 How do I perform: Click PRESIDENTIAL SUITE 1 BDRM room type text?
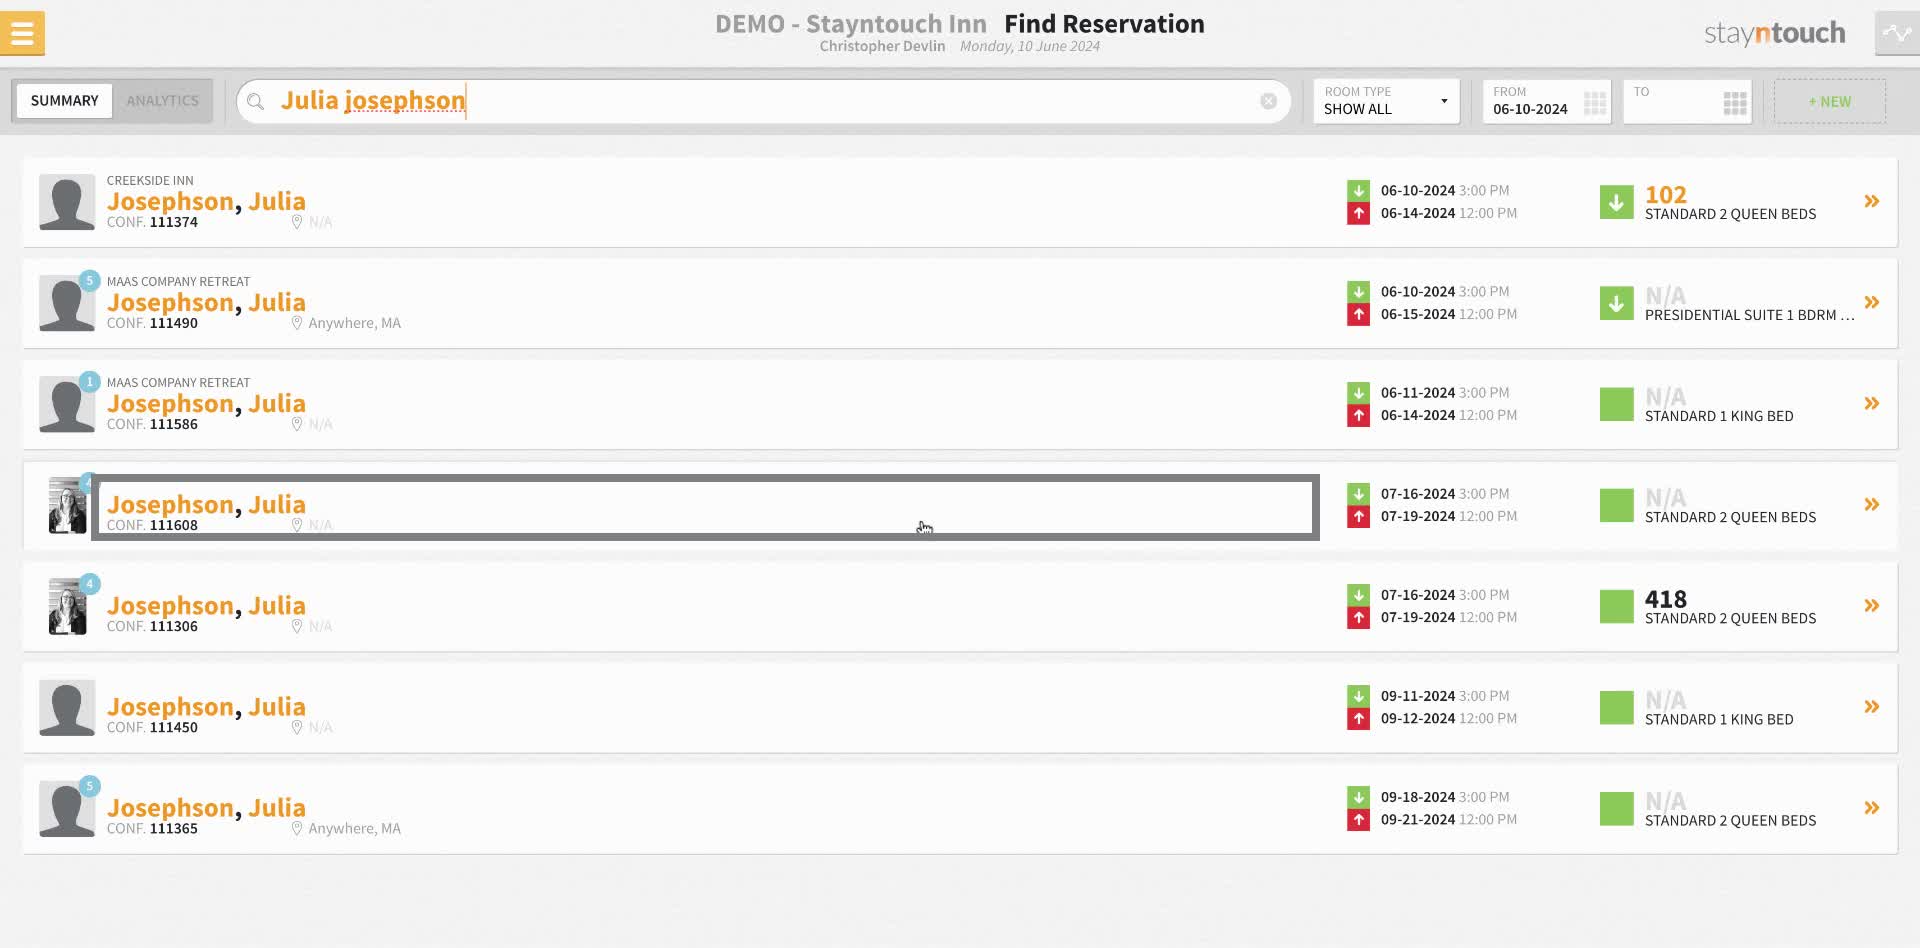coord(1749,315)
